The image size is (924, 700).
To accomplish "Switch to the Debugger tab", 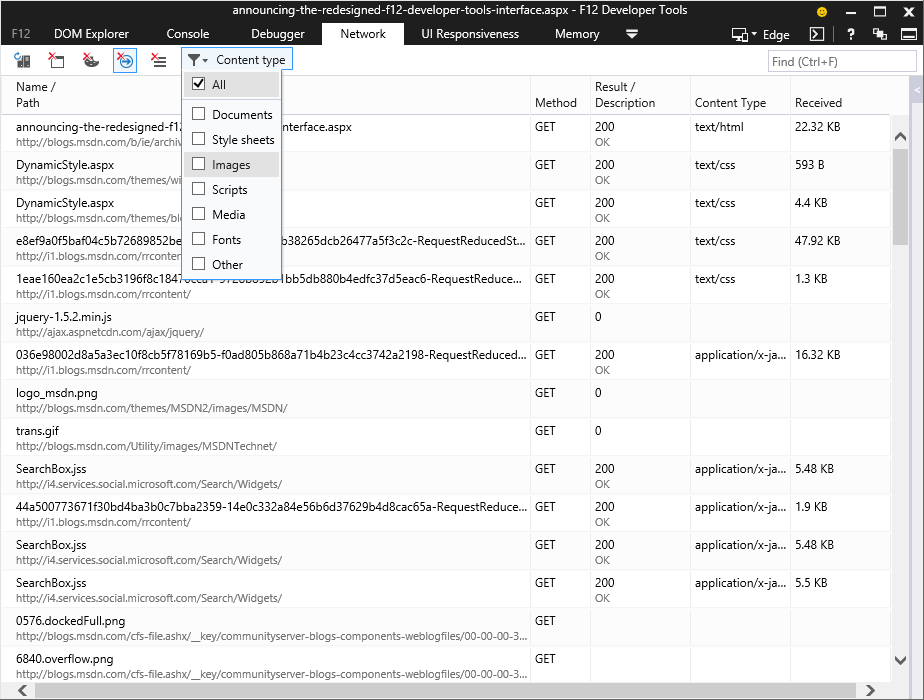I will click(x=278, y=34).
